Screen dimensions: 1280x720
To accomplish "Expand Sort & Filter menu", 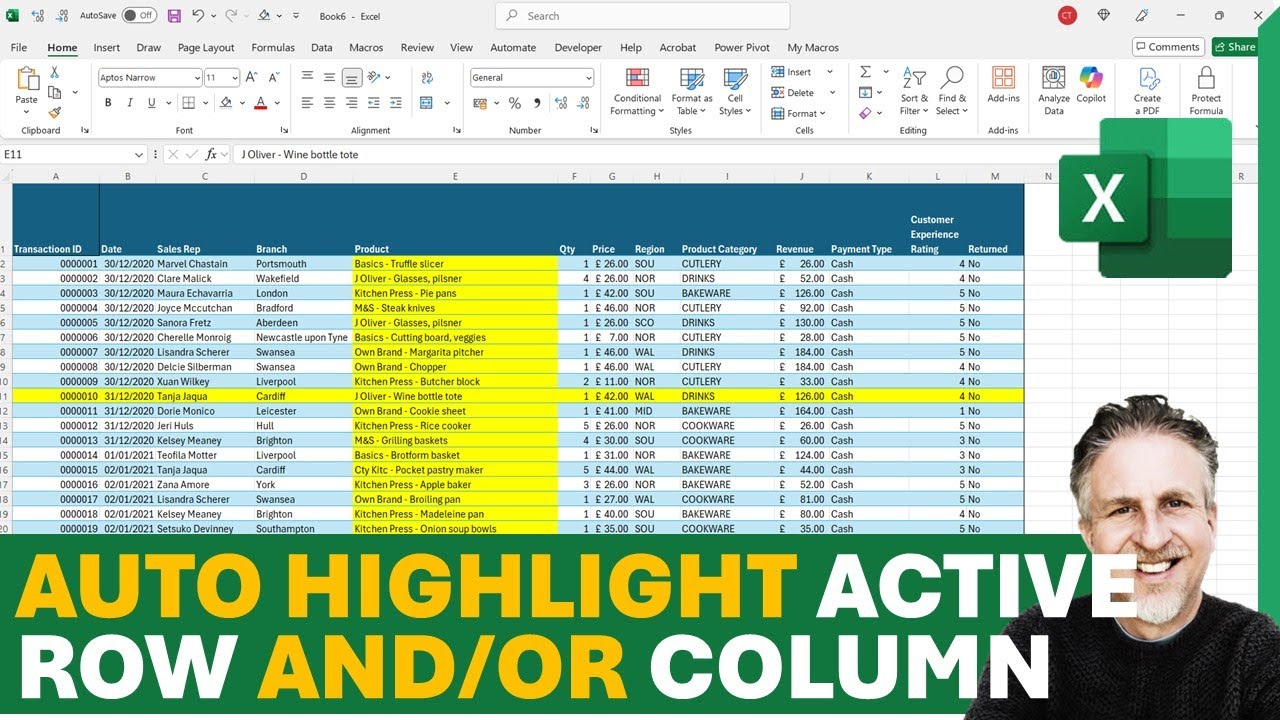I will [914, 90].
